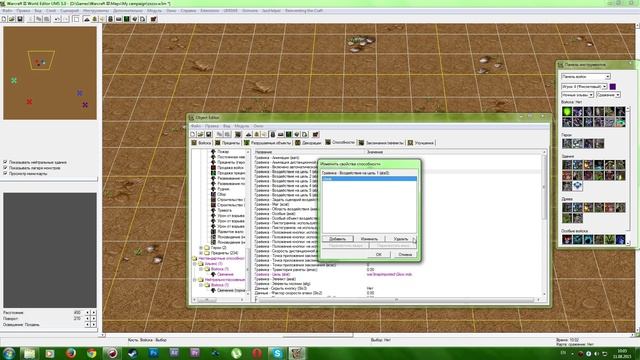640x360 pixels.
Task: Switch to 'Декорации' tab
Action: 308,143
